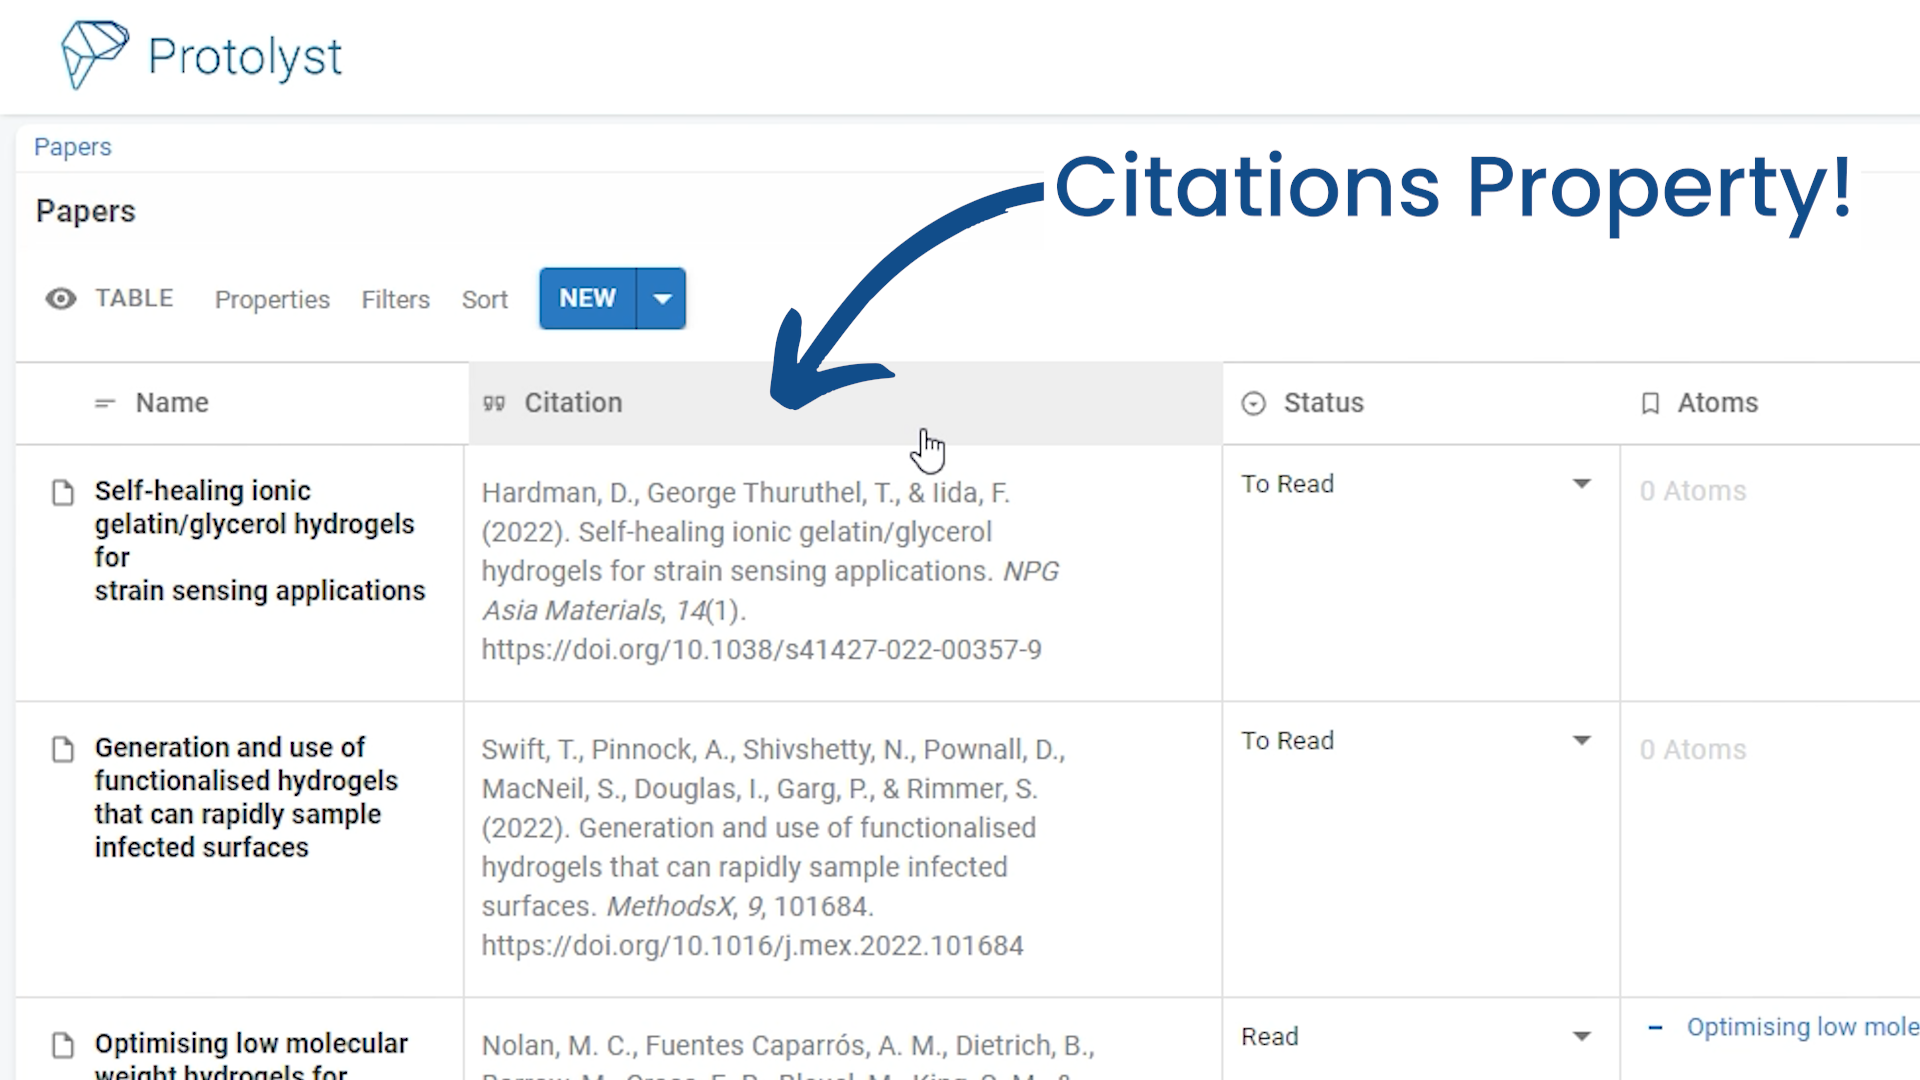This screenshot has width=1920, height=1080.
Task: Click the eye icon next to TABLE
Action: click(x=60, y=298)
